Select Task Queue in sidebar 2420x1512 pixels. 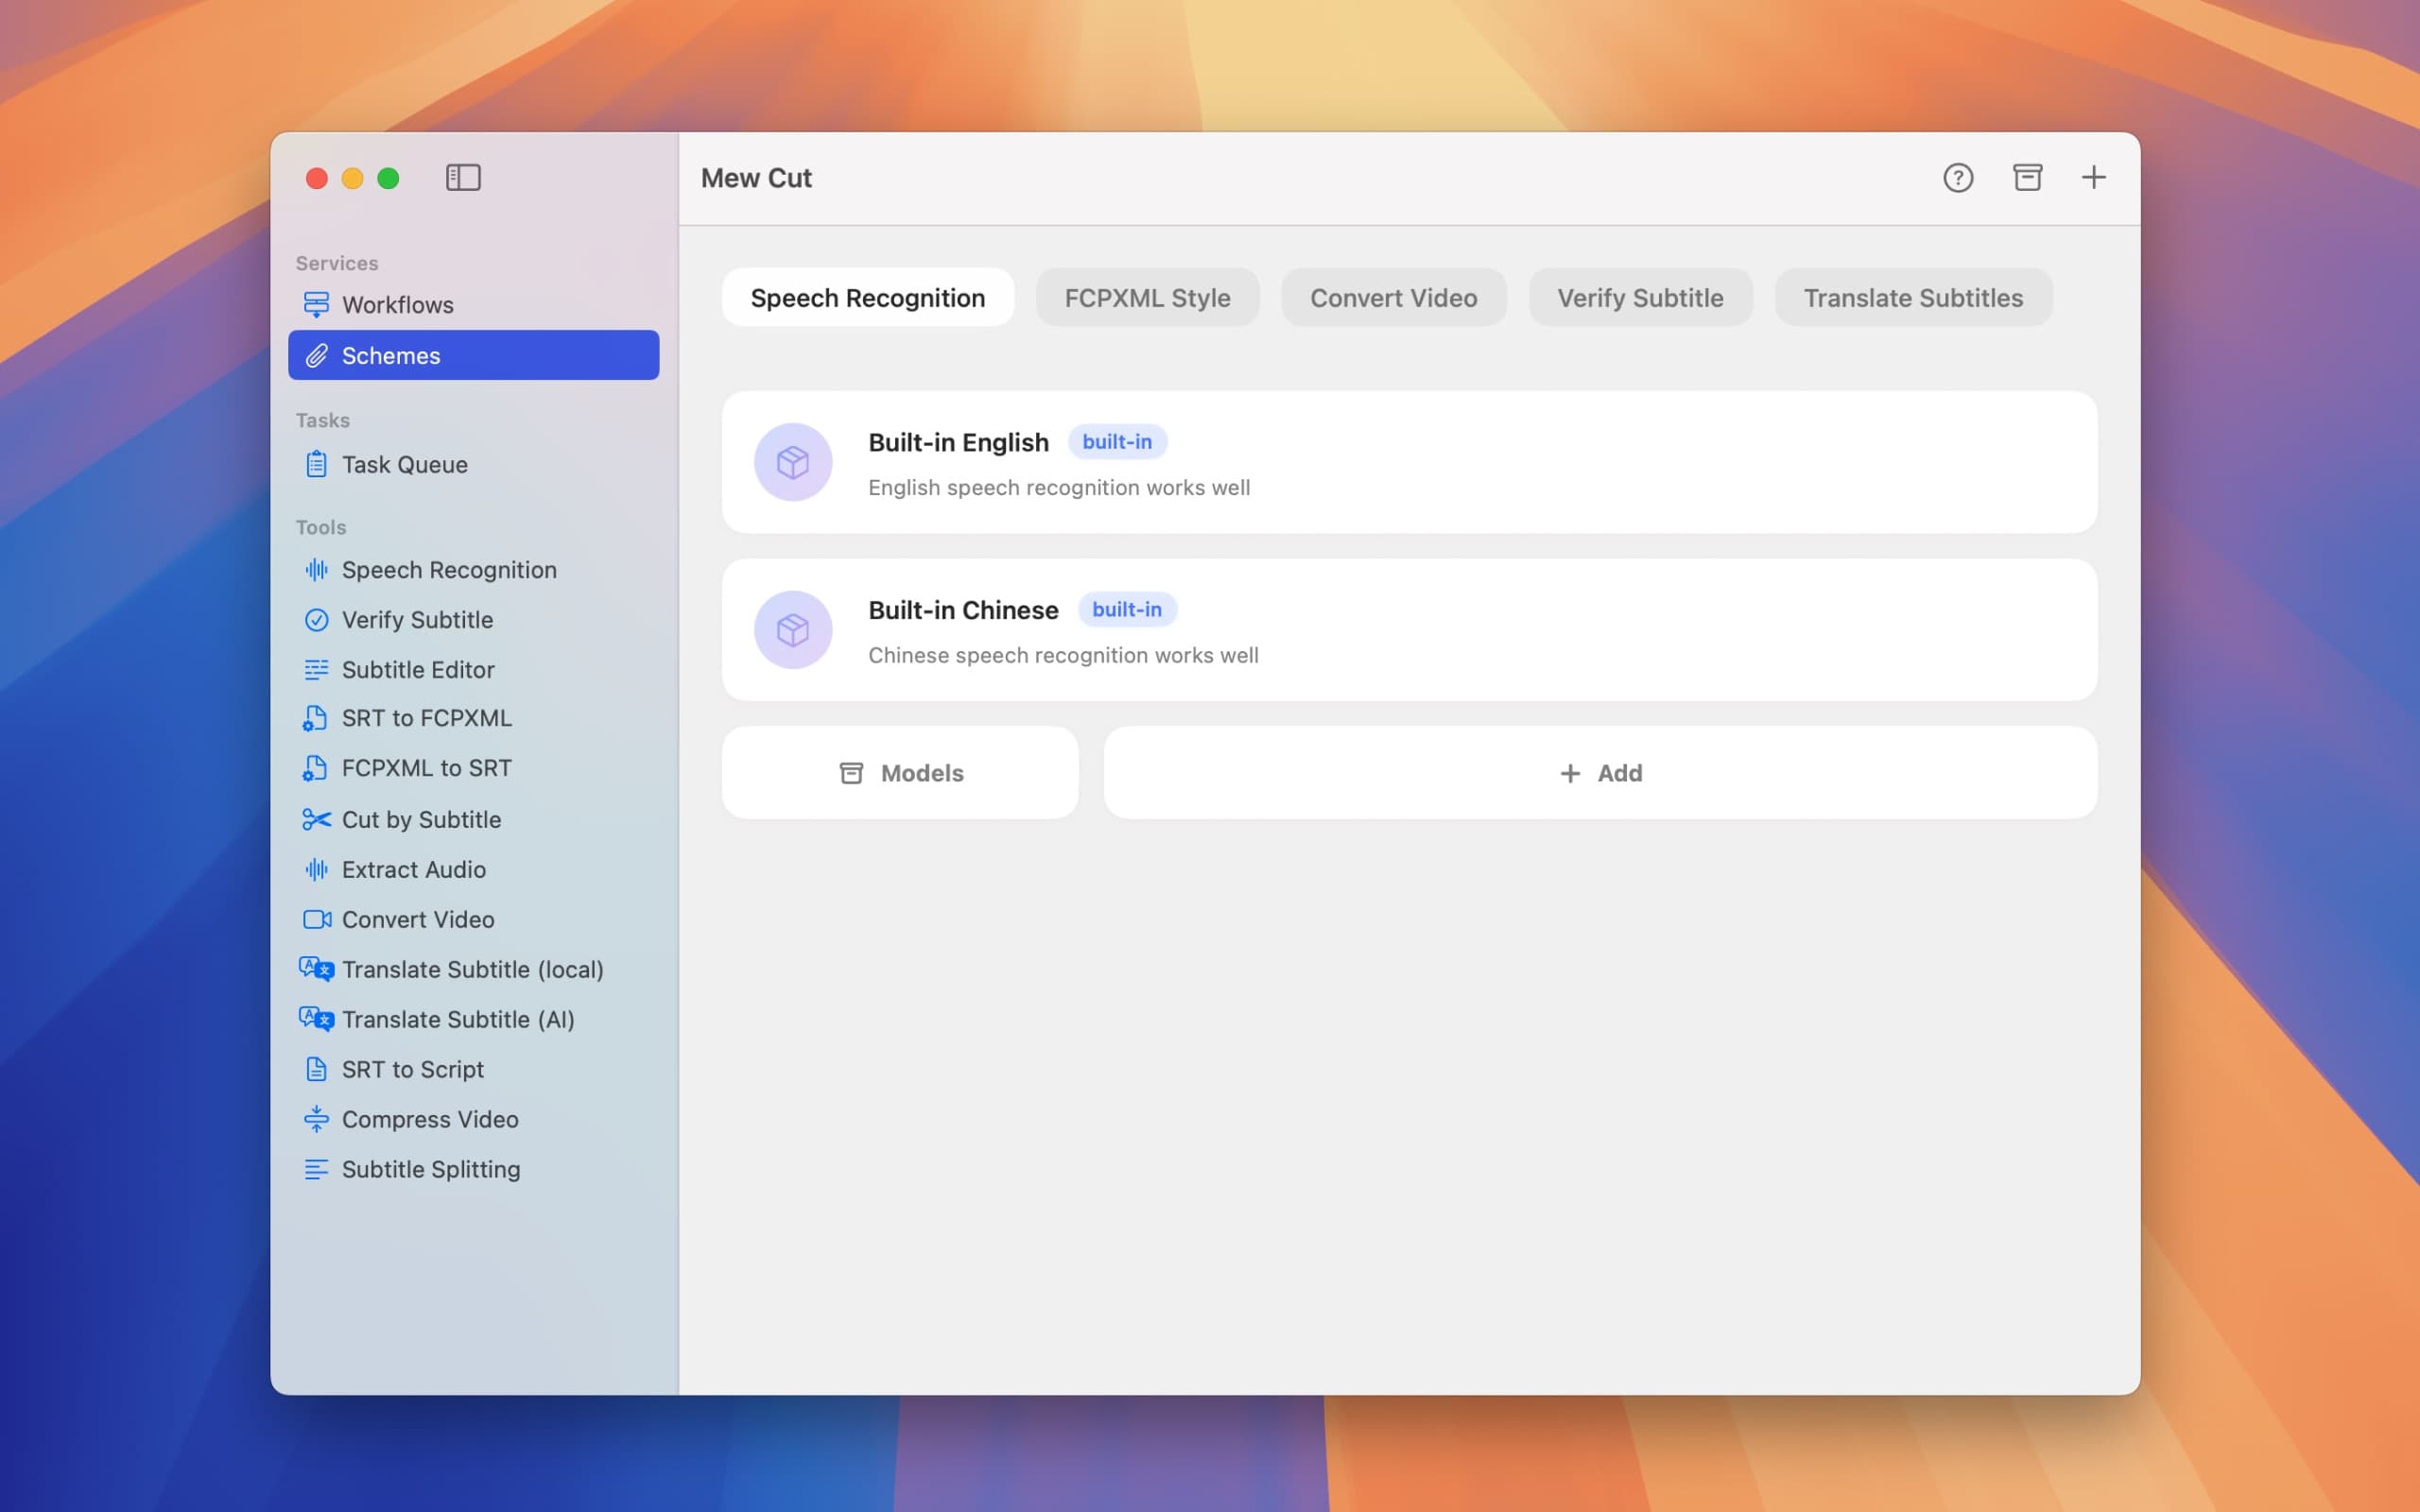(404, 465)
